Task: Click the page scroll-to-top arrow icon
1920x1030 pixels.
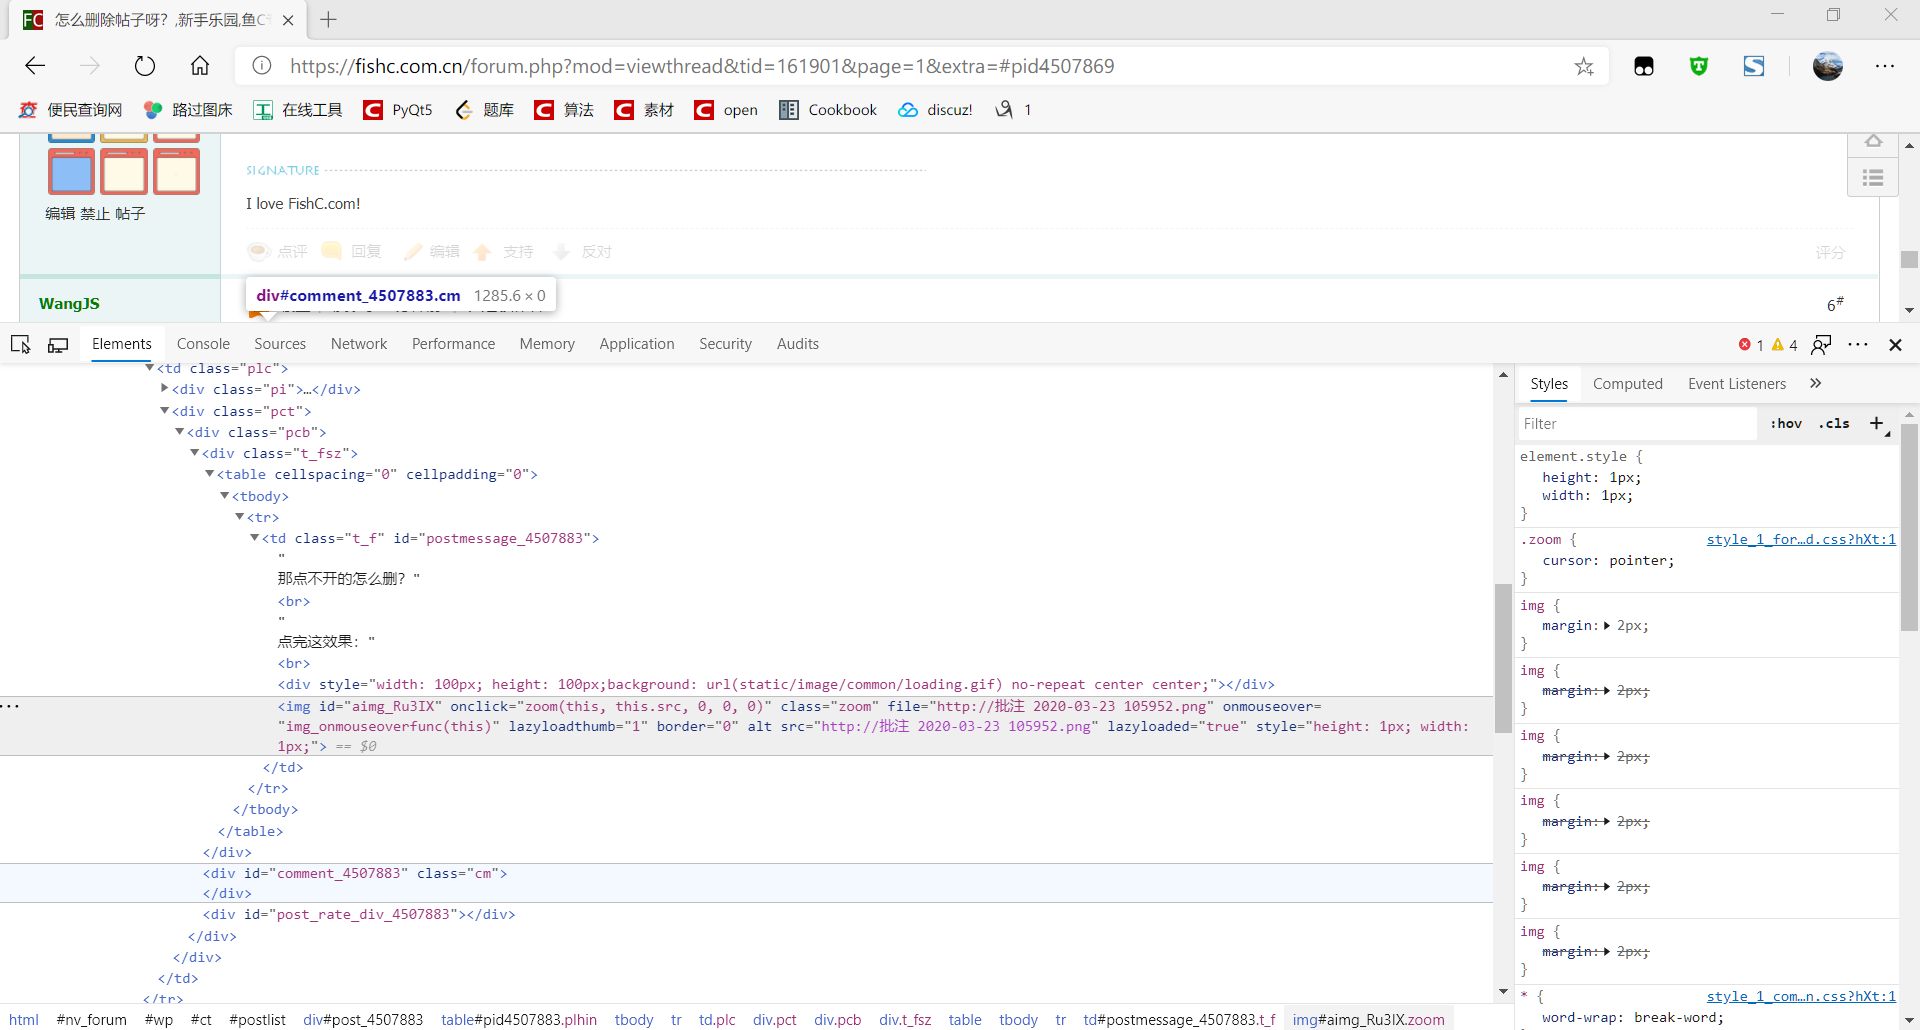Action: pos(1873,142)
